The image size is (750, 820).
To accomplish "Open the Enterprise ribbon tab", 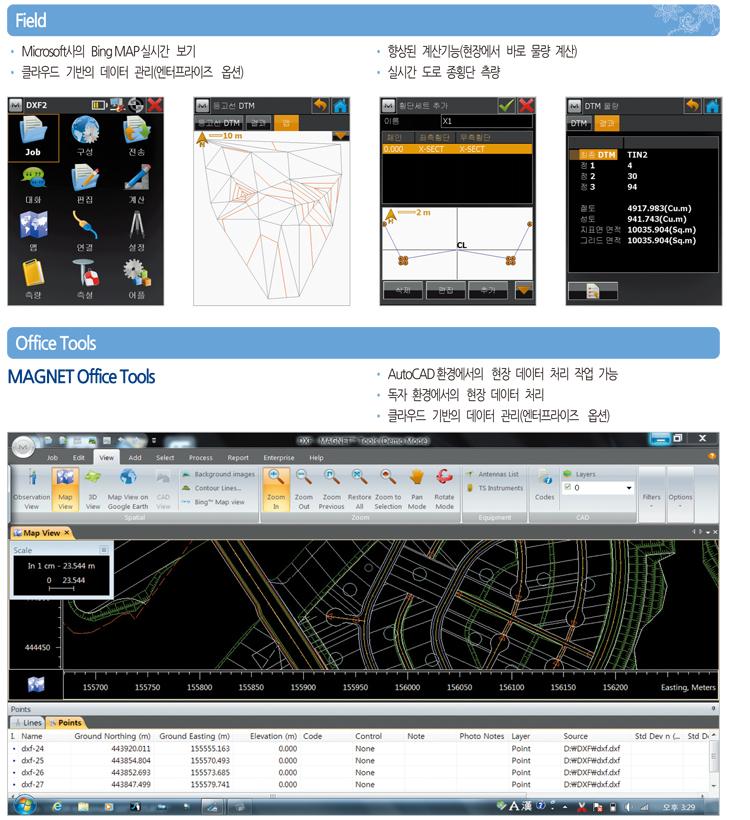I will tap(279, 458).
